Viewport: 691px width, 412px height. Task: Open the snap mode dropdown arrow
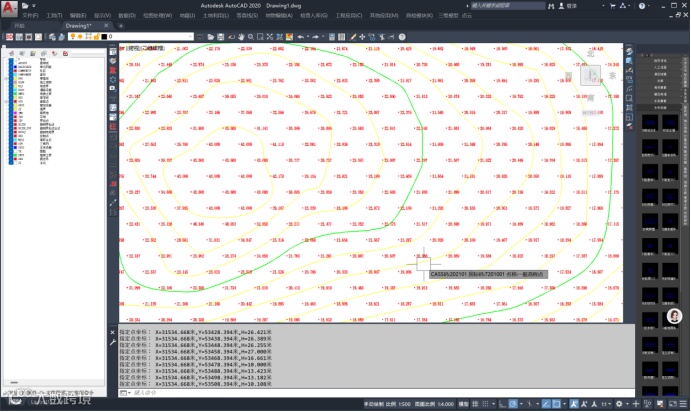[x=493, y=404]
